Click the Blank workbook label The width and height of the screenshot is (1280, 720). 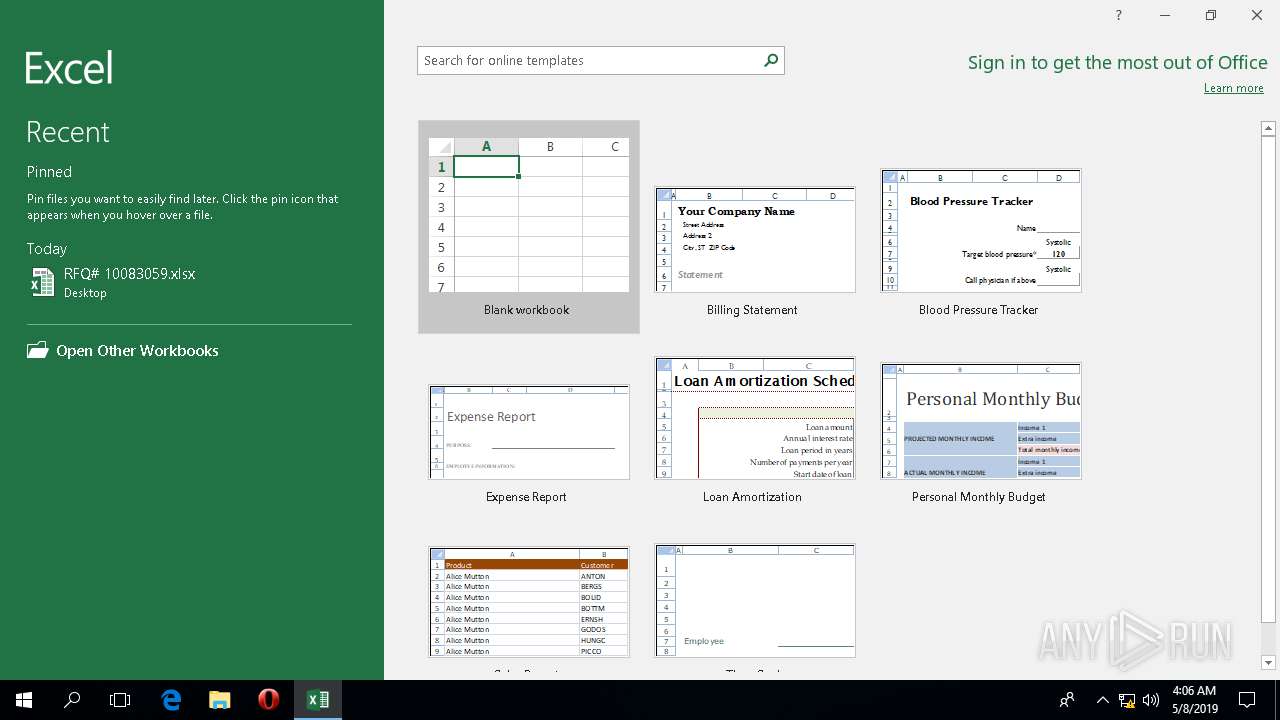coord(527,310)
